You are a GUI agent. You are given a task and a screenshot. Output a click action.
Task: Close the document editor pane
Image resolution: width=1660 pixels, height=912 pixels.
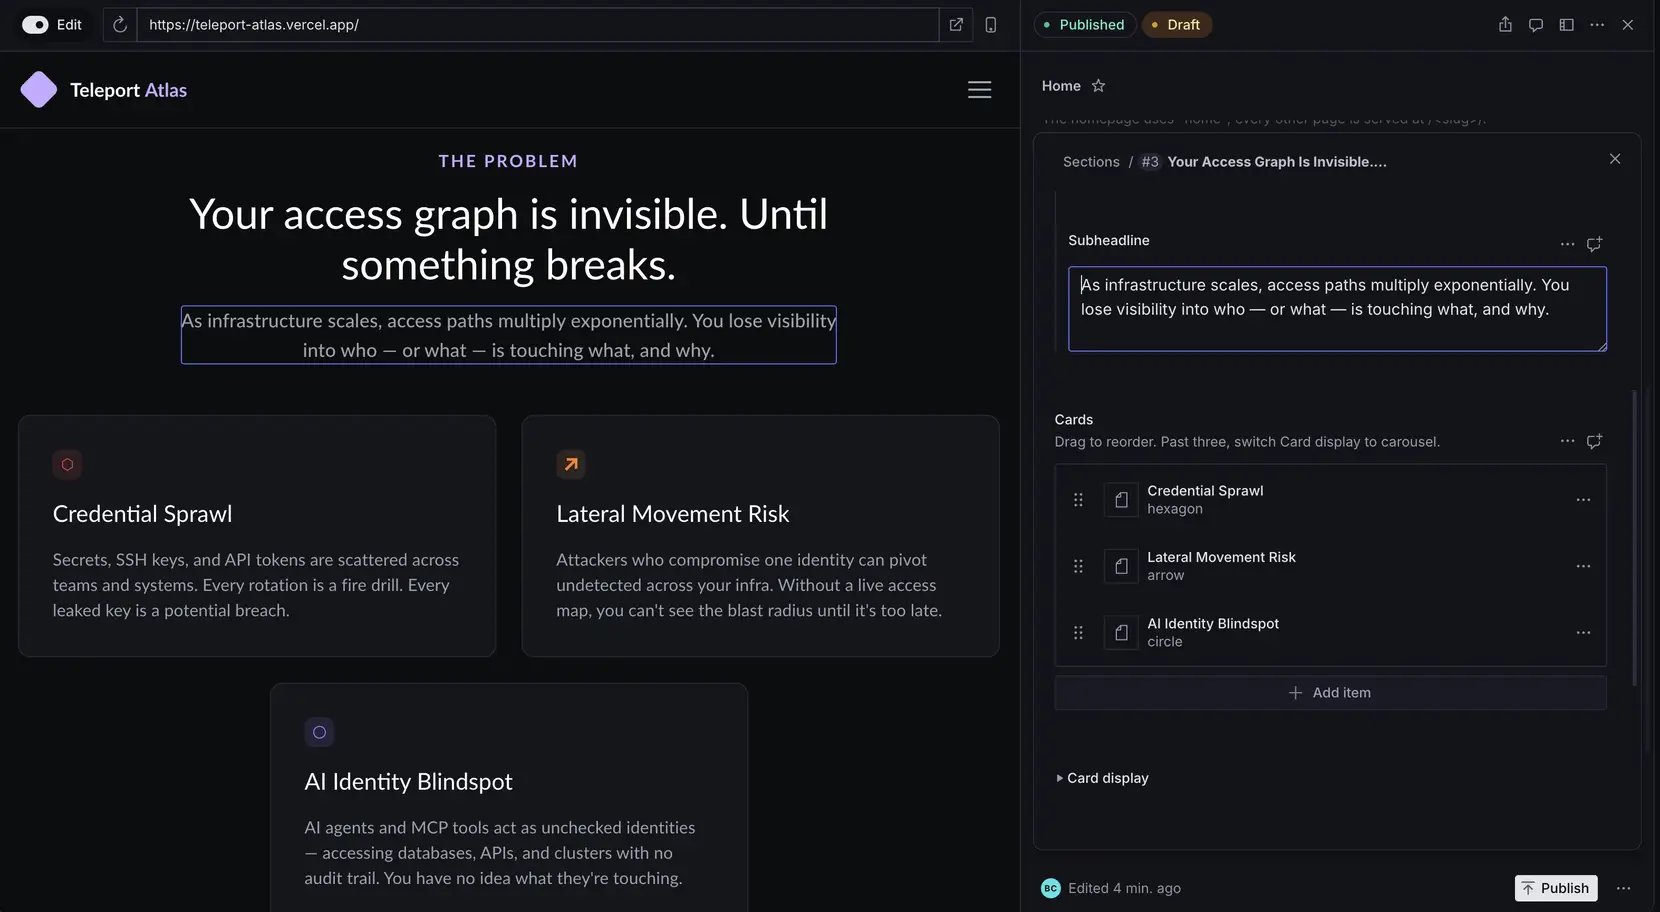(1628, 25)
